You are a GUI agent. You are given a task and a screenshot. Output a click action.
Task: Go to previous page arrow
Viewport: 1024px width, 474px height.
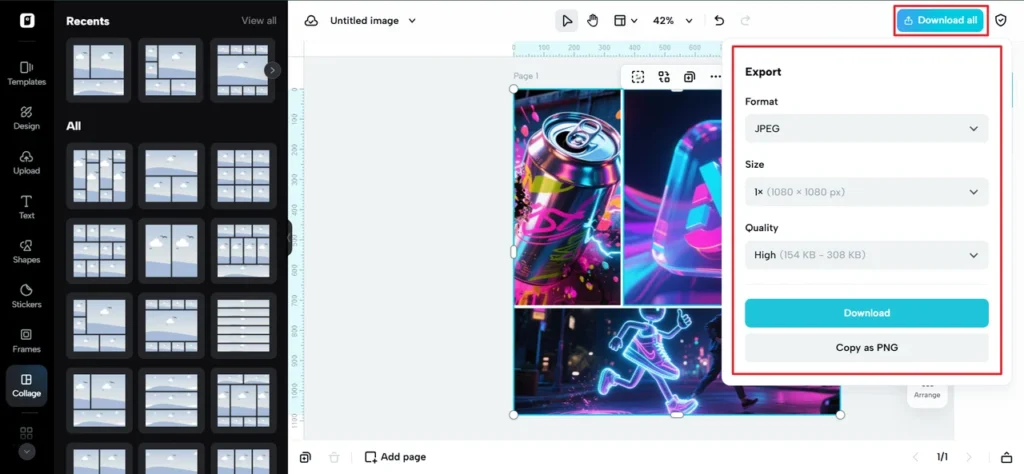click(x=916, y=457)
